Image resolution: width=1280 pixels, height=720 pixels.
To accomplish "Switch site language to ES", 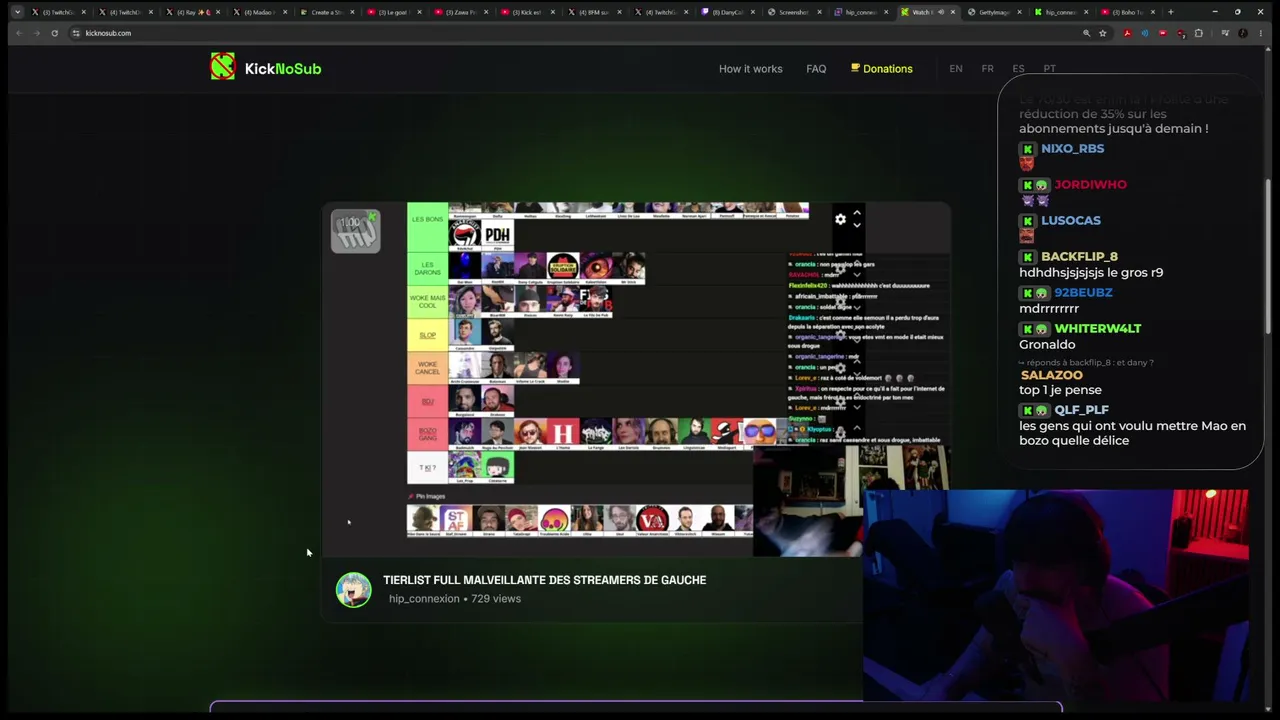I will click(1018, 69).
